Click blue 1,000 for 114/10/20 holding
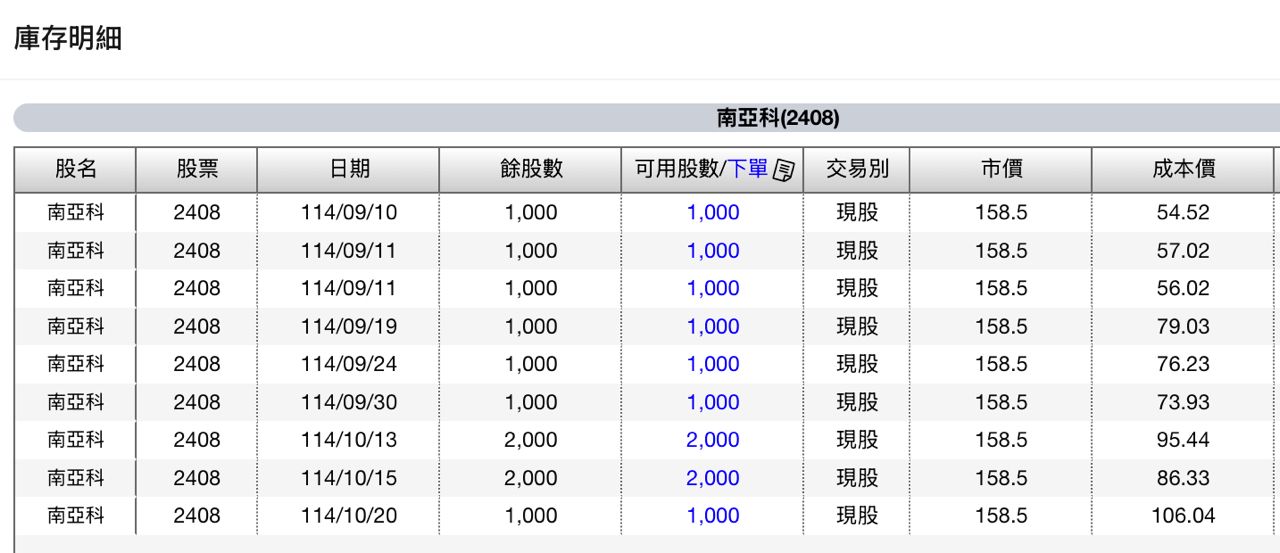 click(712, 517)
